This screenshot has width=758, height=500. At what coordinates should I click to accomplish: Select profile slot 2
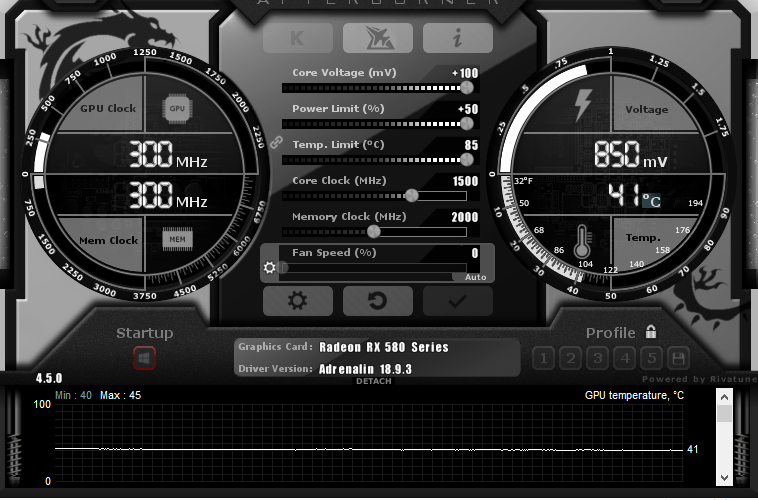570,358
